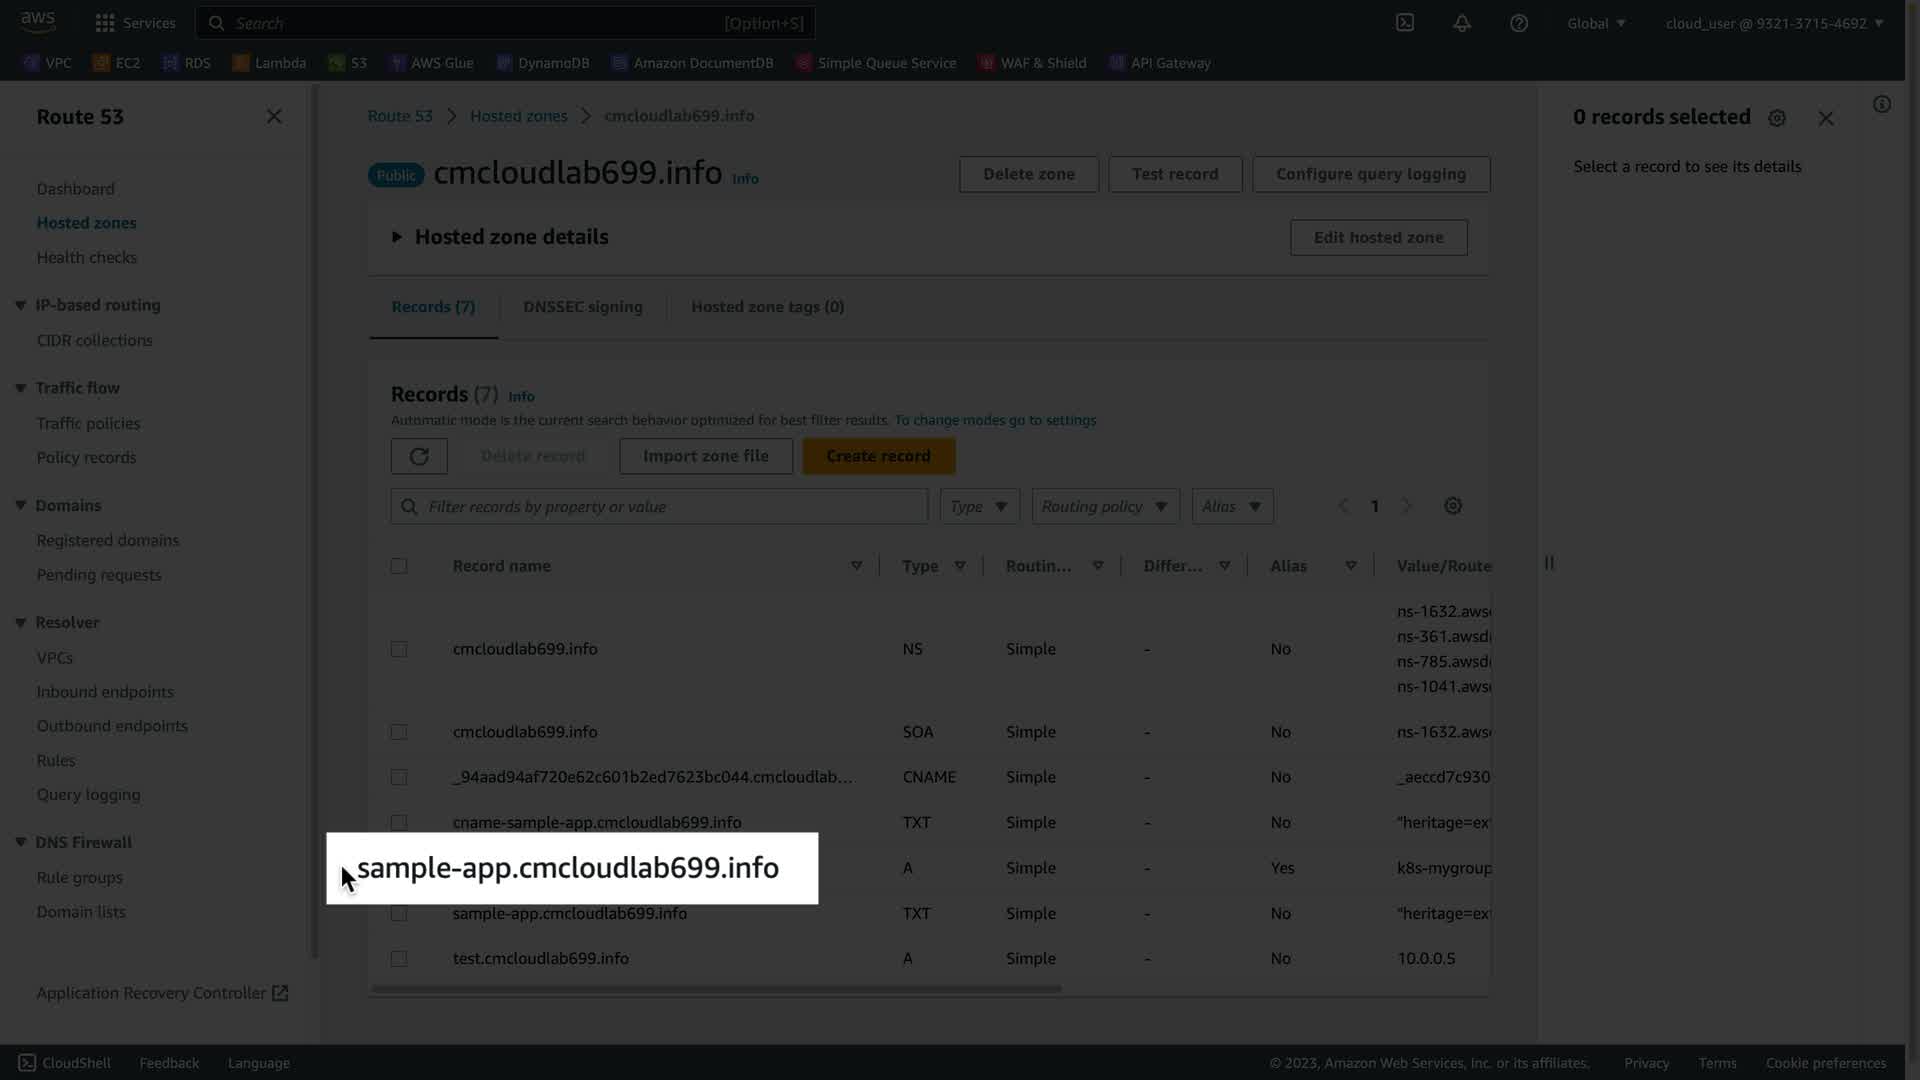Open details panel preferences gear icon

tap(1777, 118)
